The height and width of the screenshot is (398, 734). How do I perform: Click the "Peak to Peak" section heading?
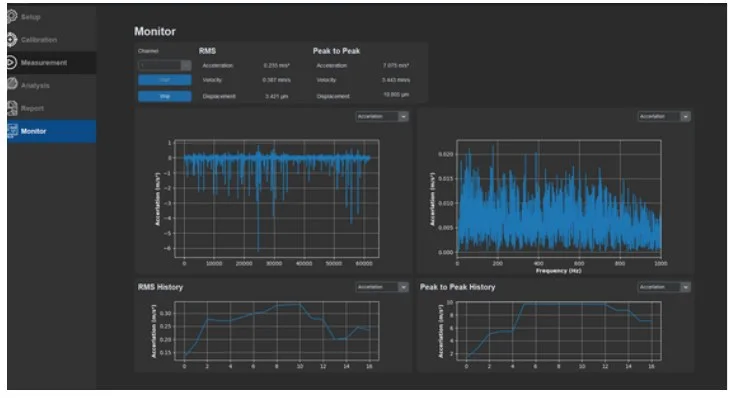337,51
